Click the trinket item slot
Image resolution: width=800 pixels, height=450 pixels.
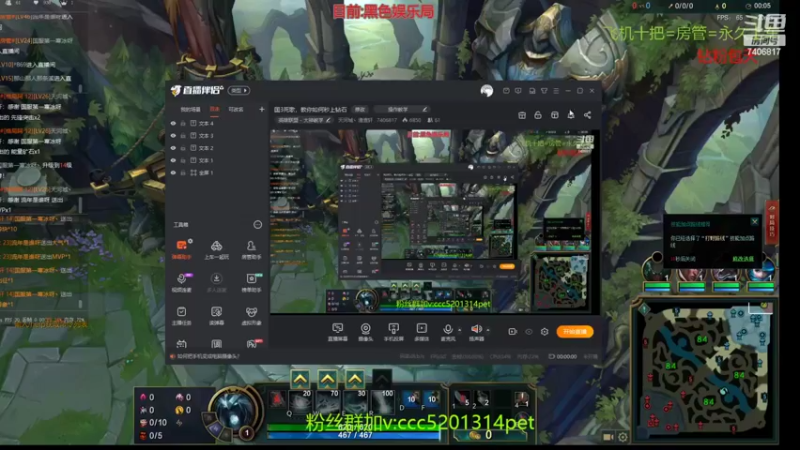tap(521, 398)
